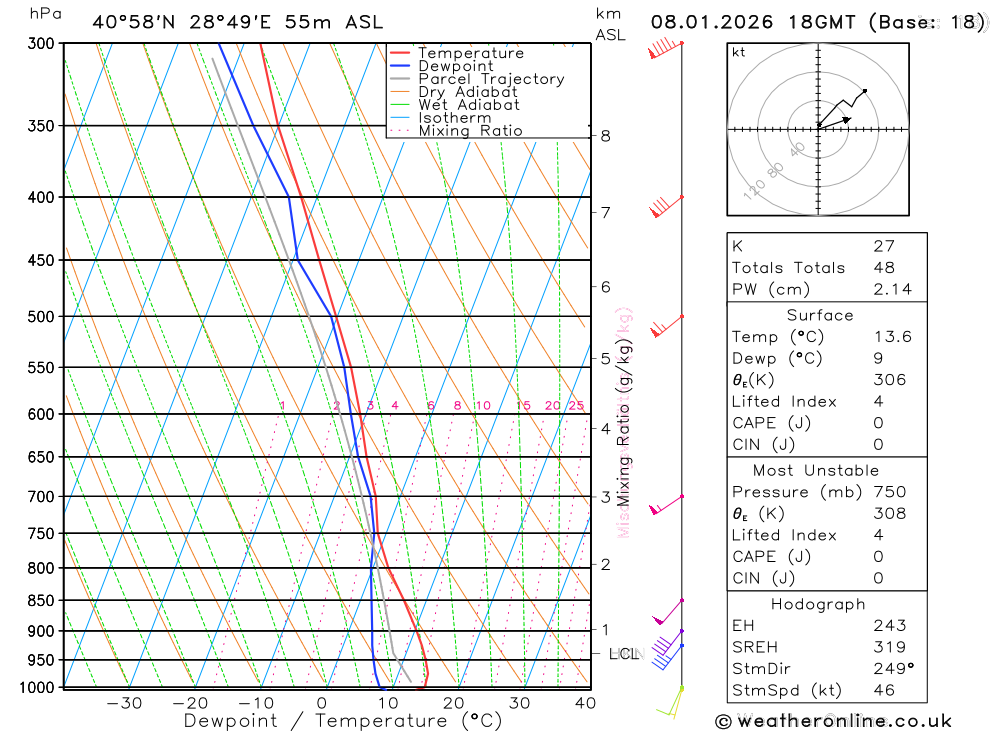Click the 550 pressure level label
Screen dimensions: 1000x733
point(41,367)
